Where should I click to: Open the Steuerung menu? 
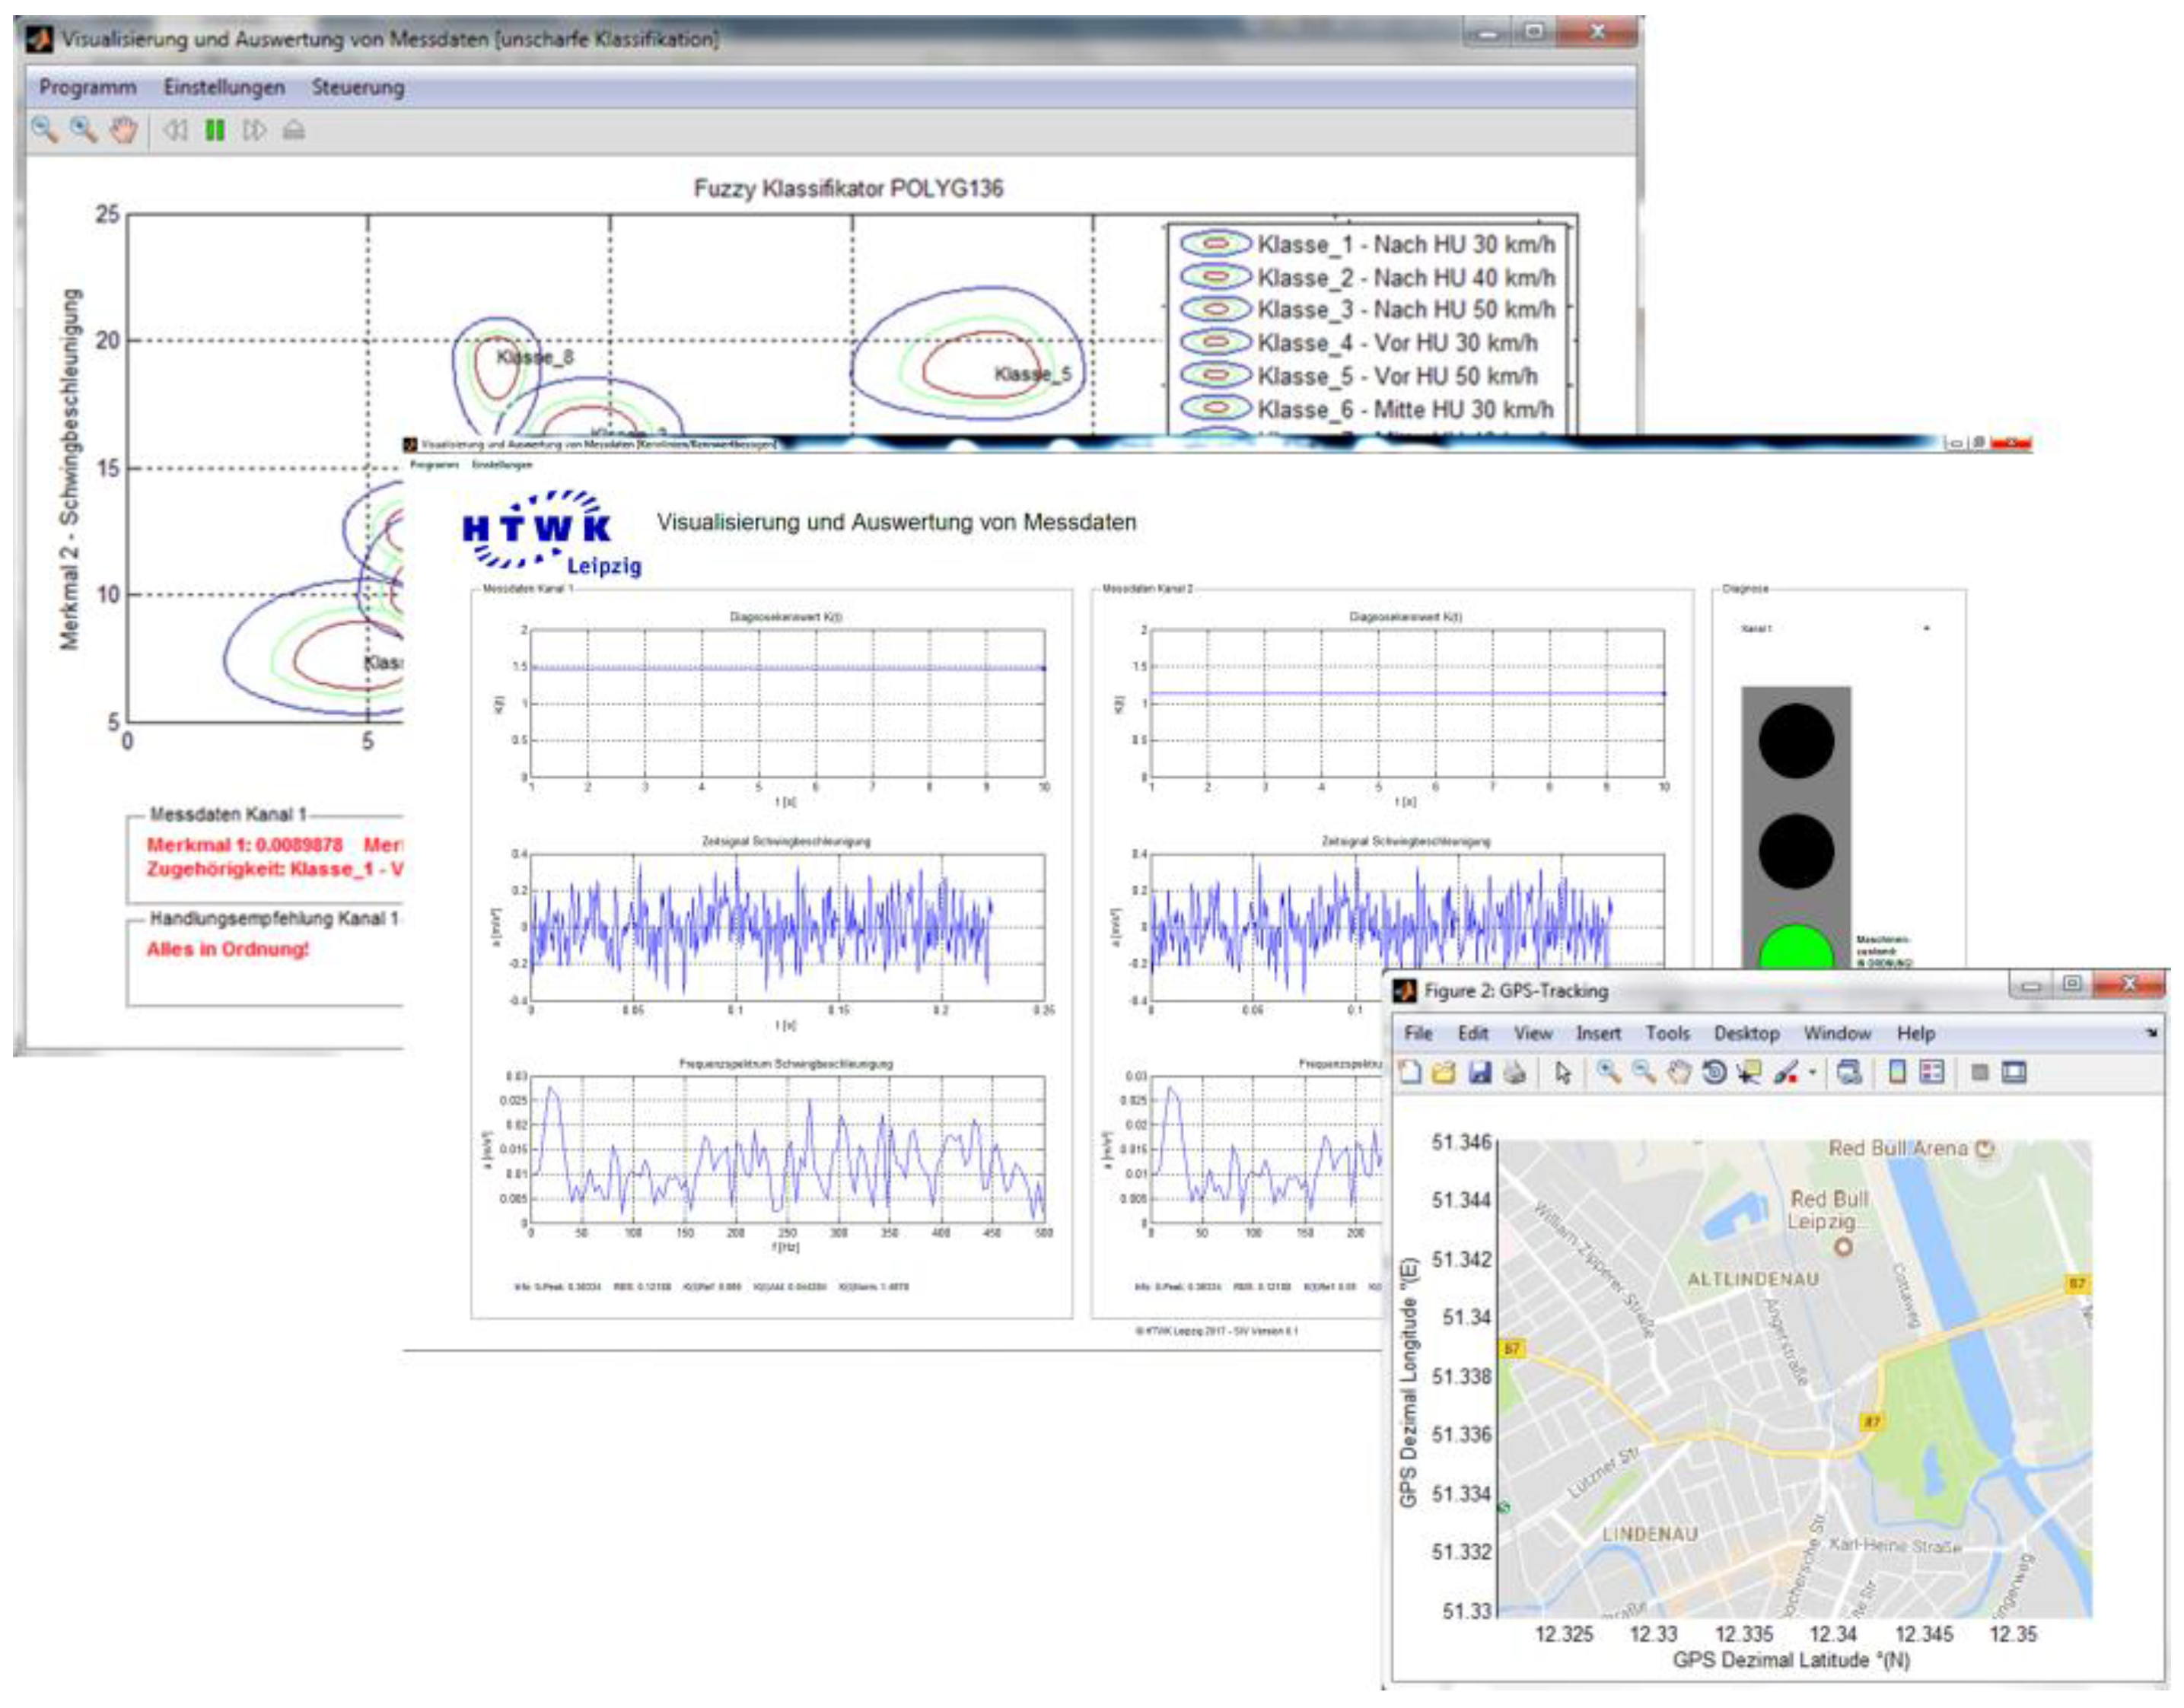pyautogui.click(x=357, y=87)
